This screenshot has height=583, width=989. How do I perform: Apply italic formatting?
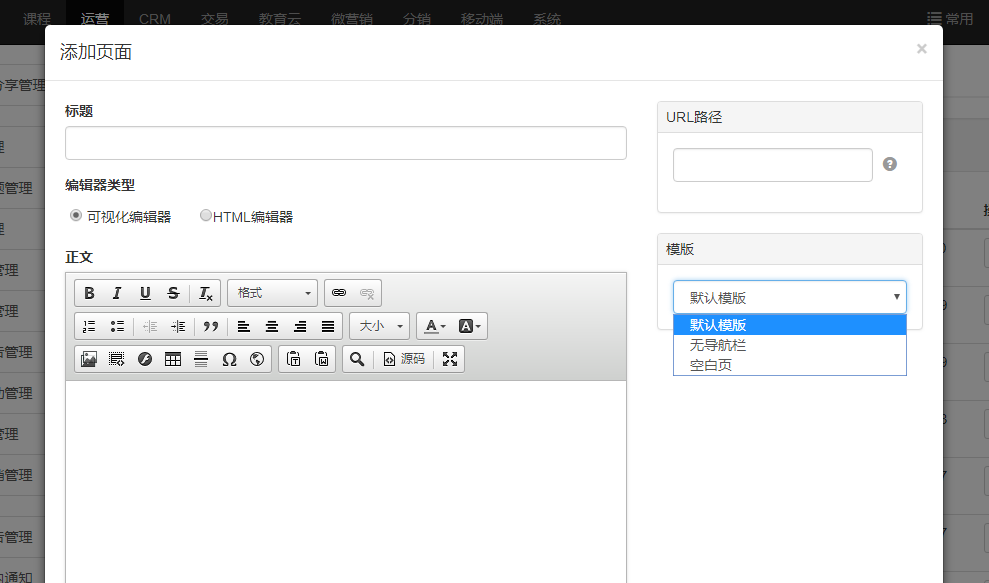(117, 293)
